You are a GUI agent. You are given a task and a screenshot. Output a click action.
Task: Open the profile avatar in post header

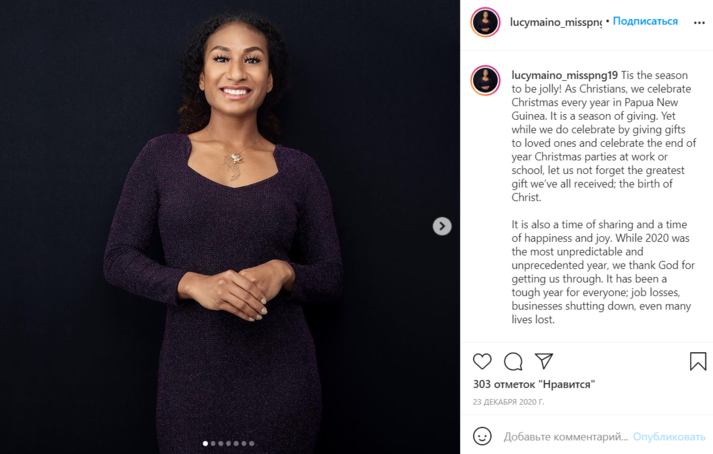point(485,22)
